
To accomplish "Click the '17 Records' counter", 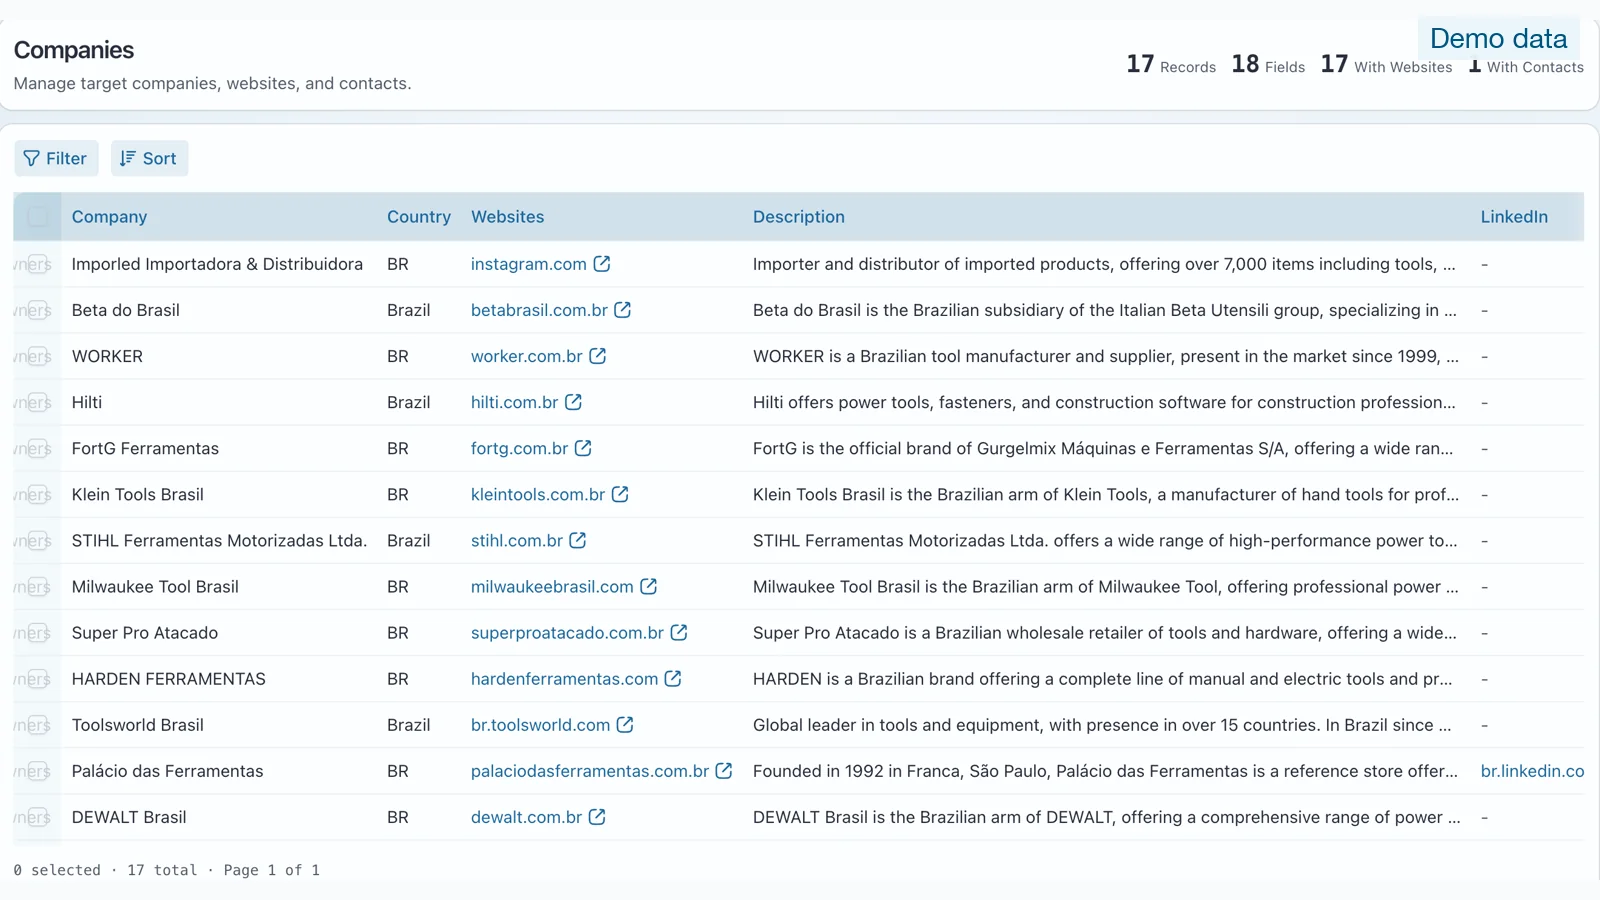I will [x=1171, y=65].
